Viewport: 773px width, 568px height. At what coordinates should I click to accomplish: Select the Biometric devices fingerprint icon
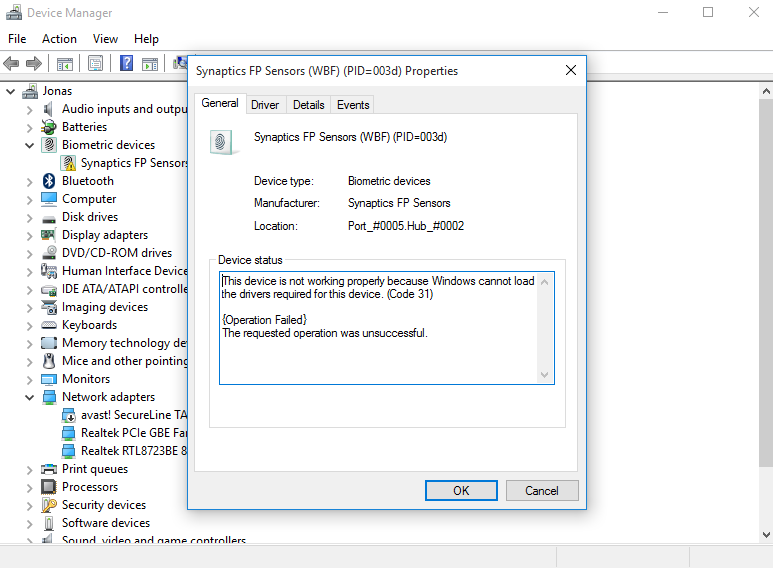pos(49,145)
